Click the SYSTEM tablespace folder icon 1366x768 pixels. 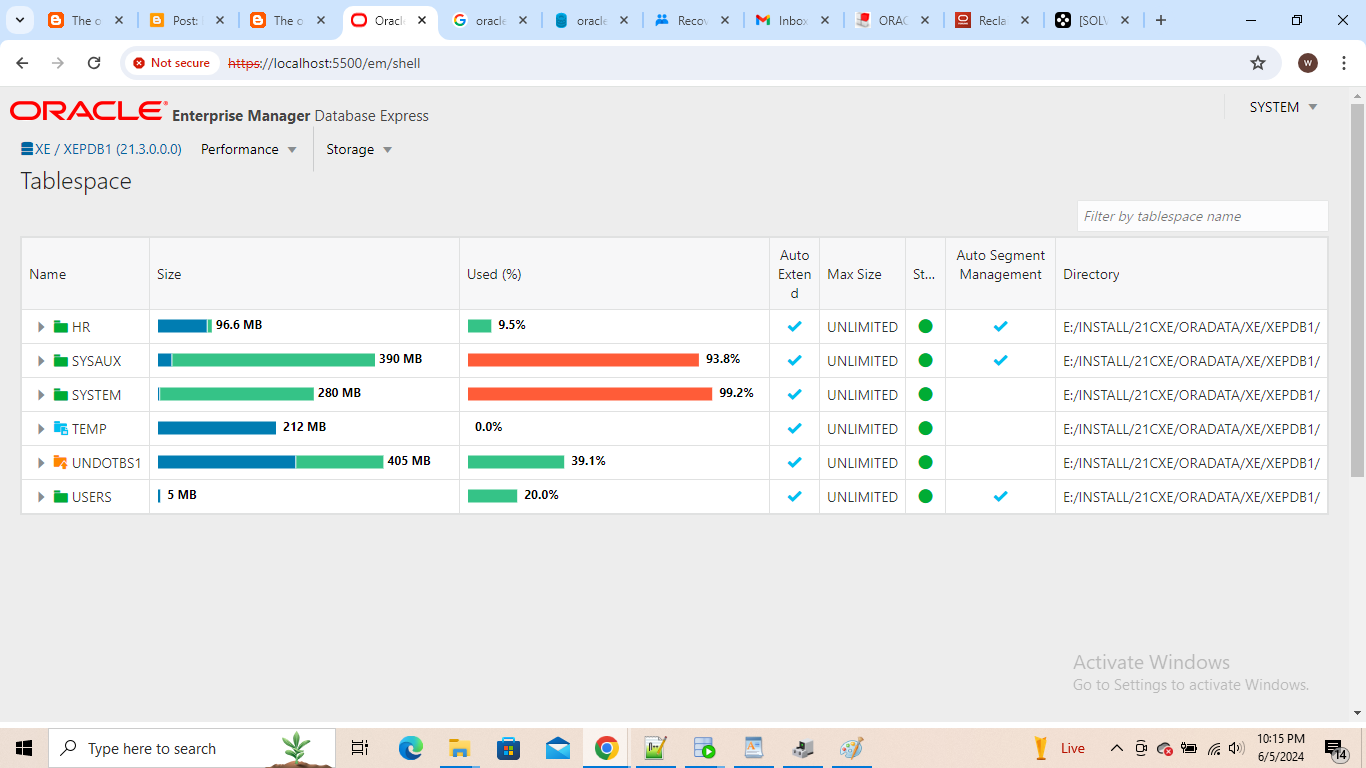[61, 395]
